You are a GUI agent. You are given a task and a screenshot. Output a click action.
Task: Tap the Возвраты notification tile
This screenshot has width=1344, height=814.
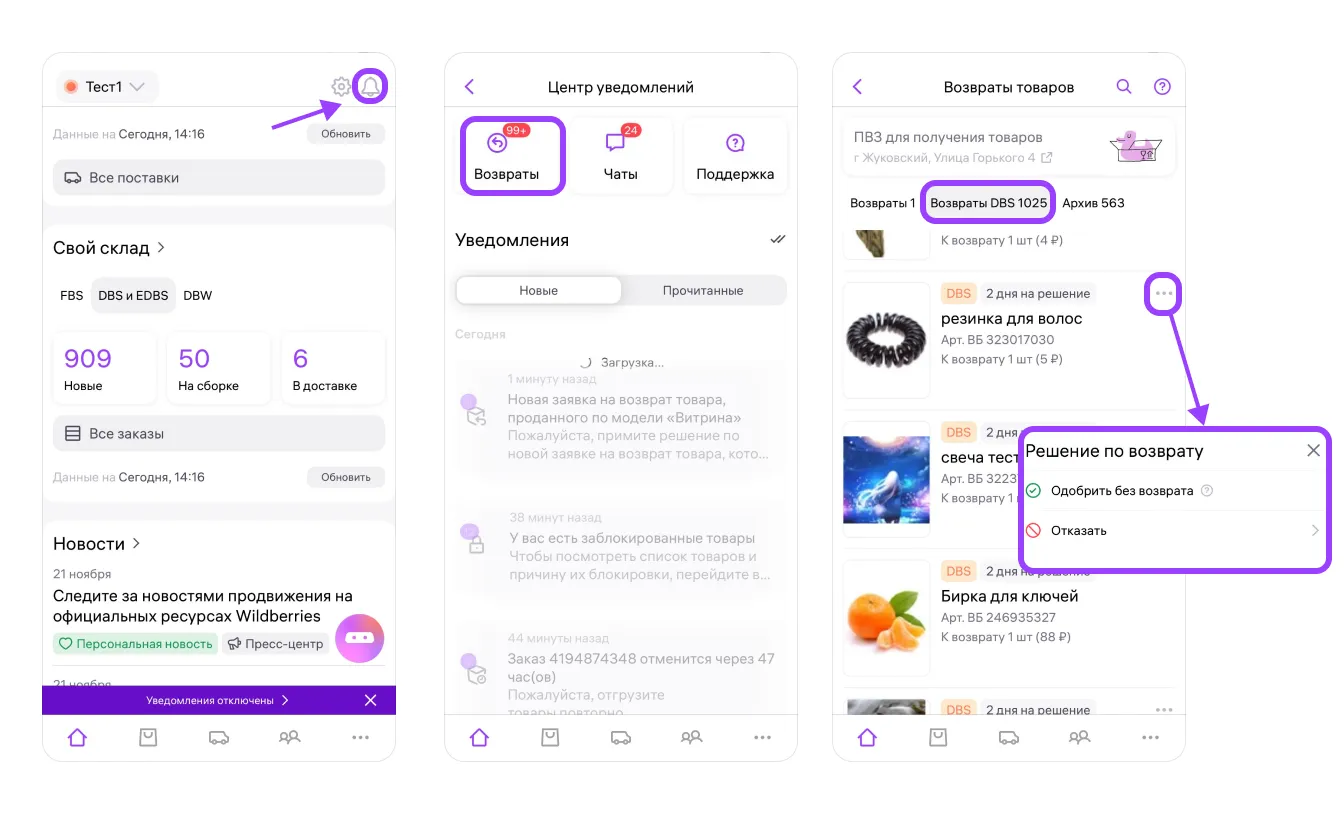coord(513,155)
